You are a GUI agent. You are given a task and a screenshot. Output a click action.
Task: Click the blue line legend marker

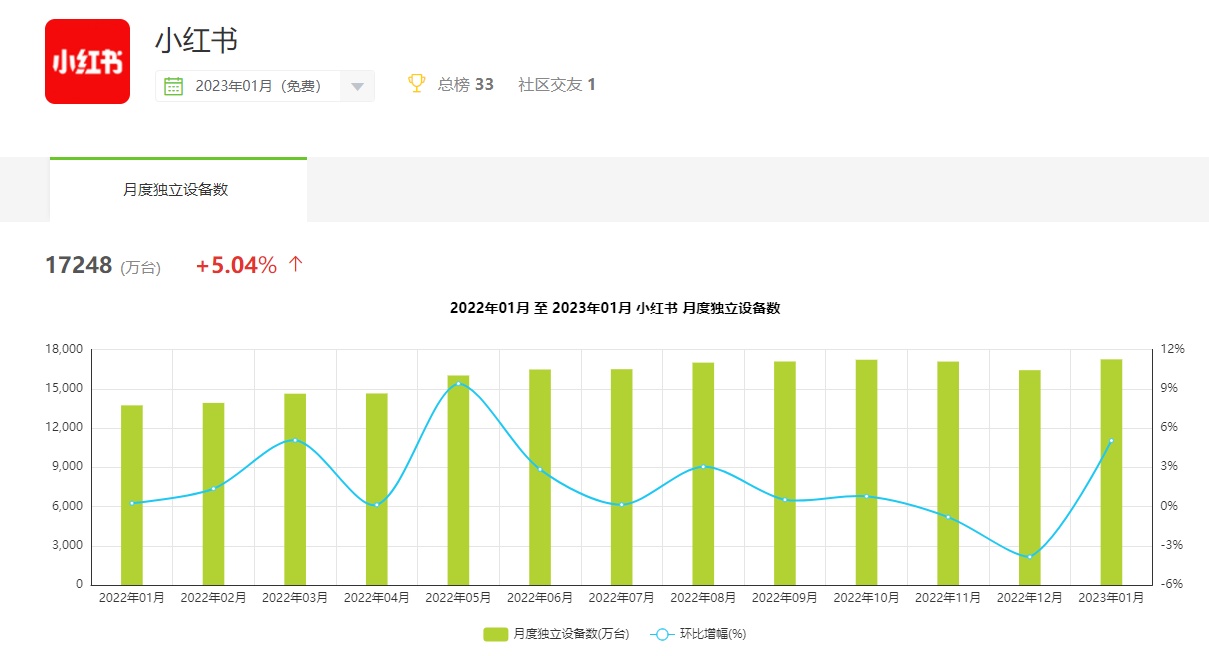coord(662,634)
